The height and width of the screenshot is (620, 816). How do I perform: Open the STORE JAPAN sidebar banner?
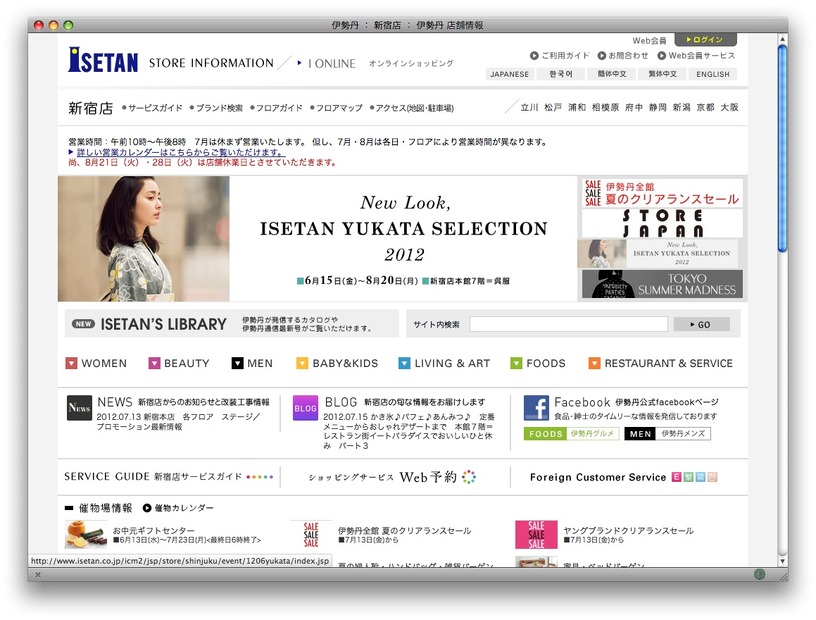pos(662,223)
